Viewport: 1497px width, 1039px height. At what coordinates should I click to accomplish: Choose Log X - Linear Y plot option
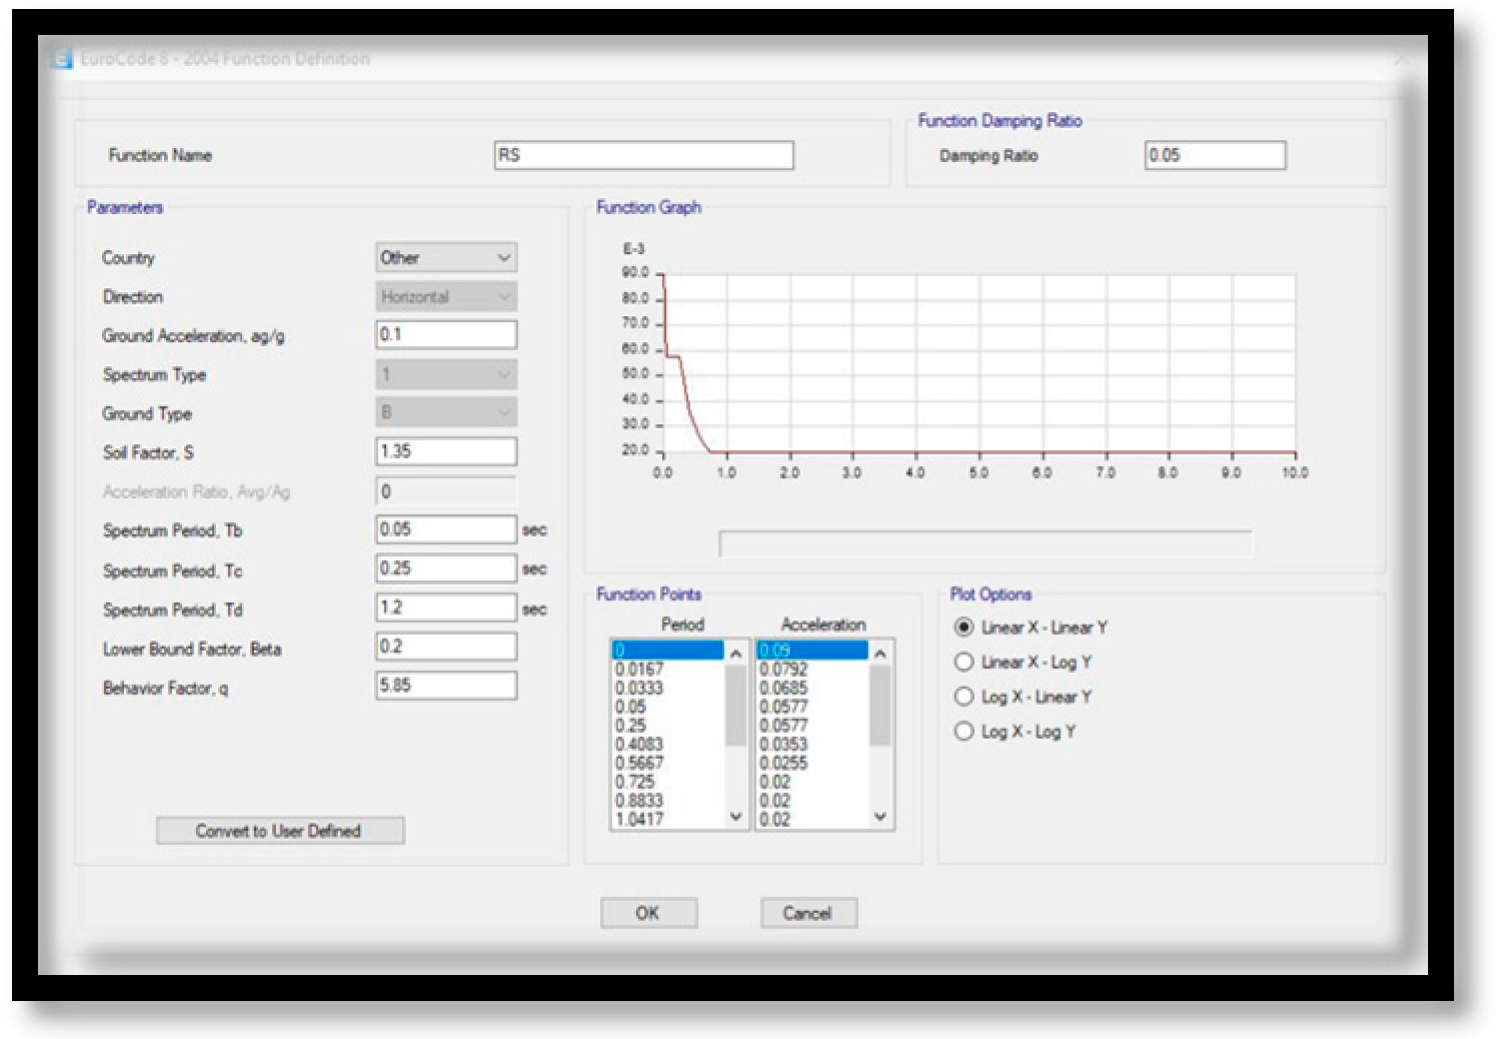964,696
